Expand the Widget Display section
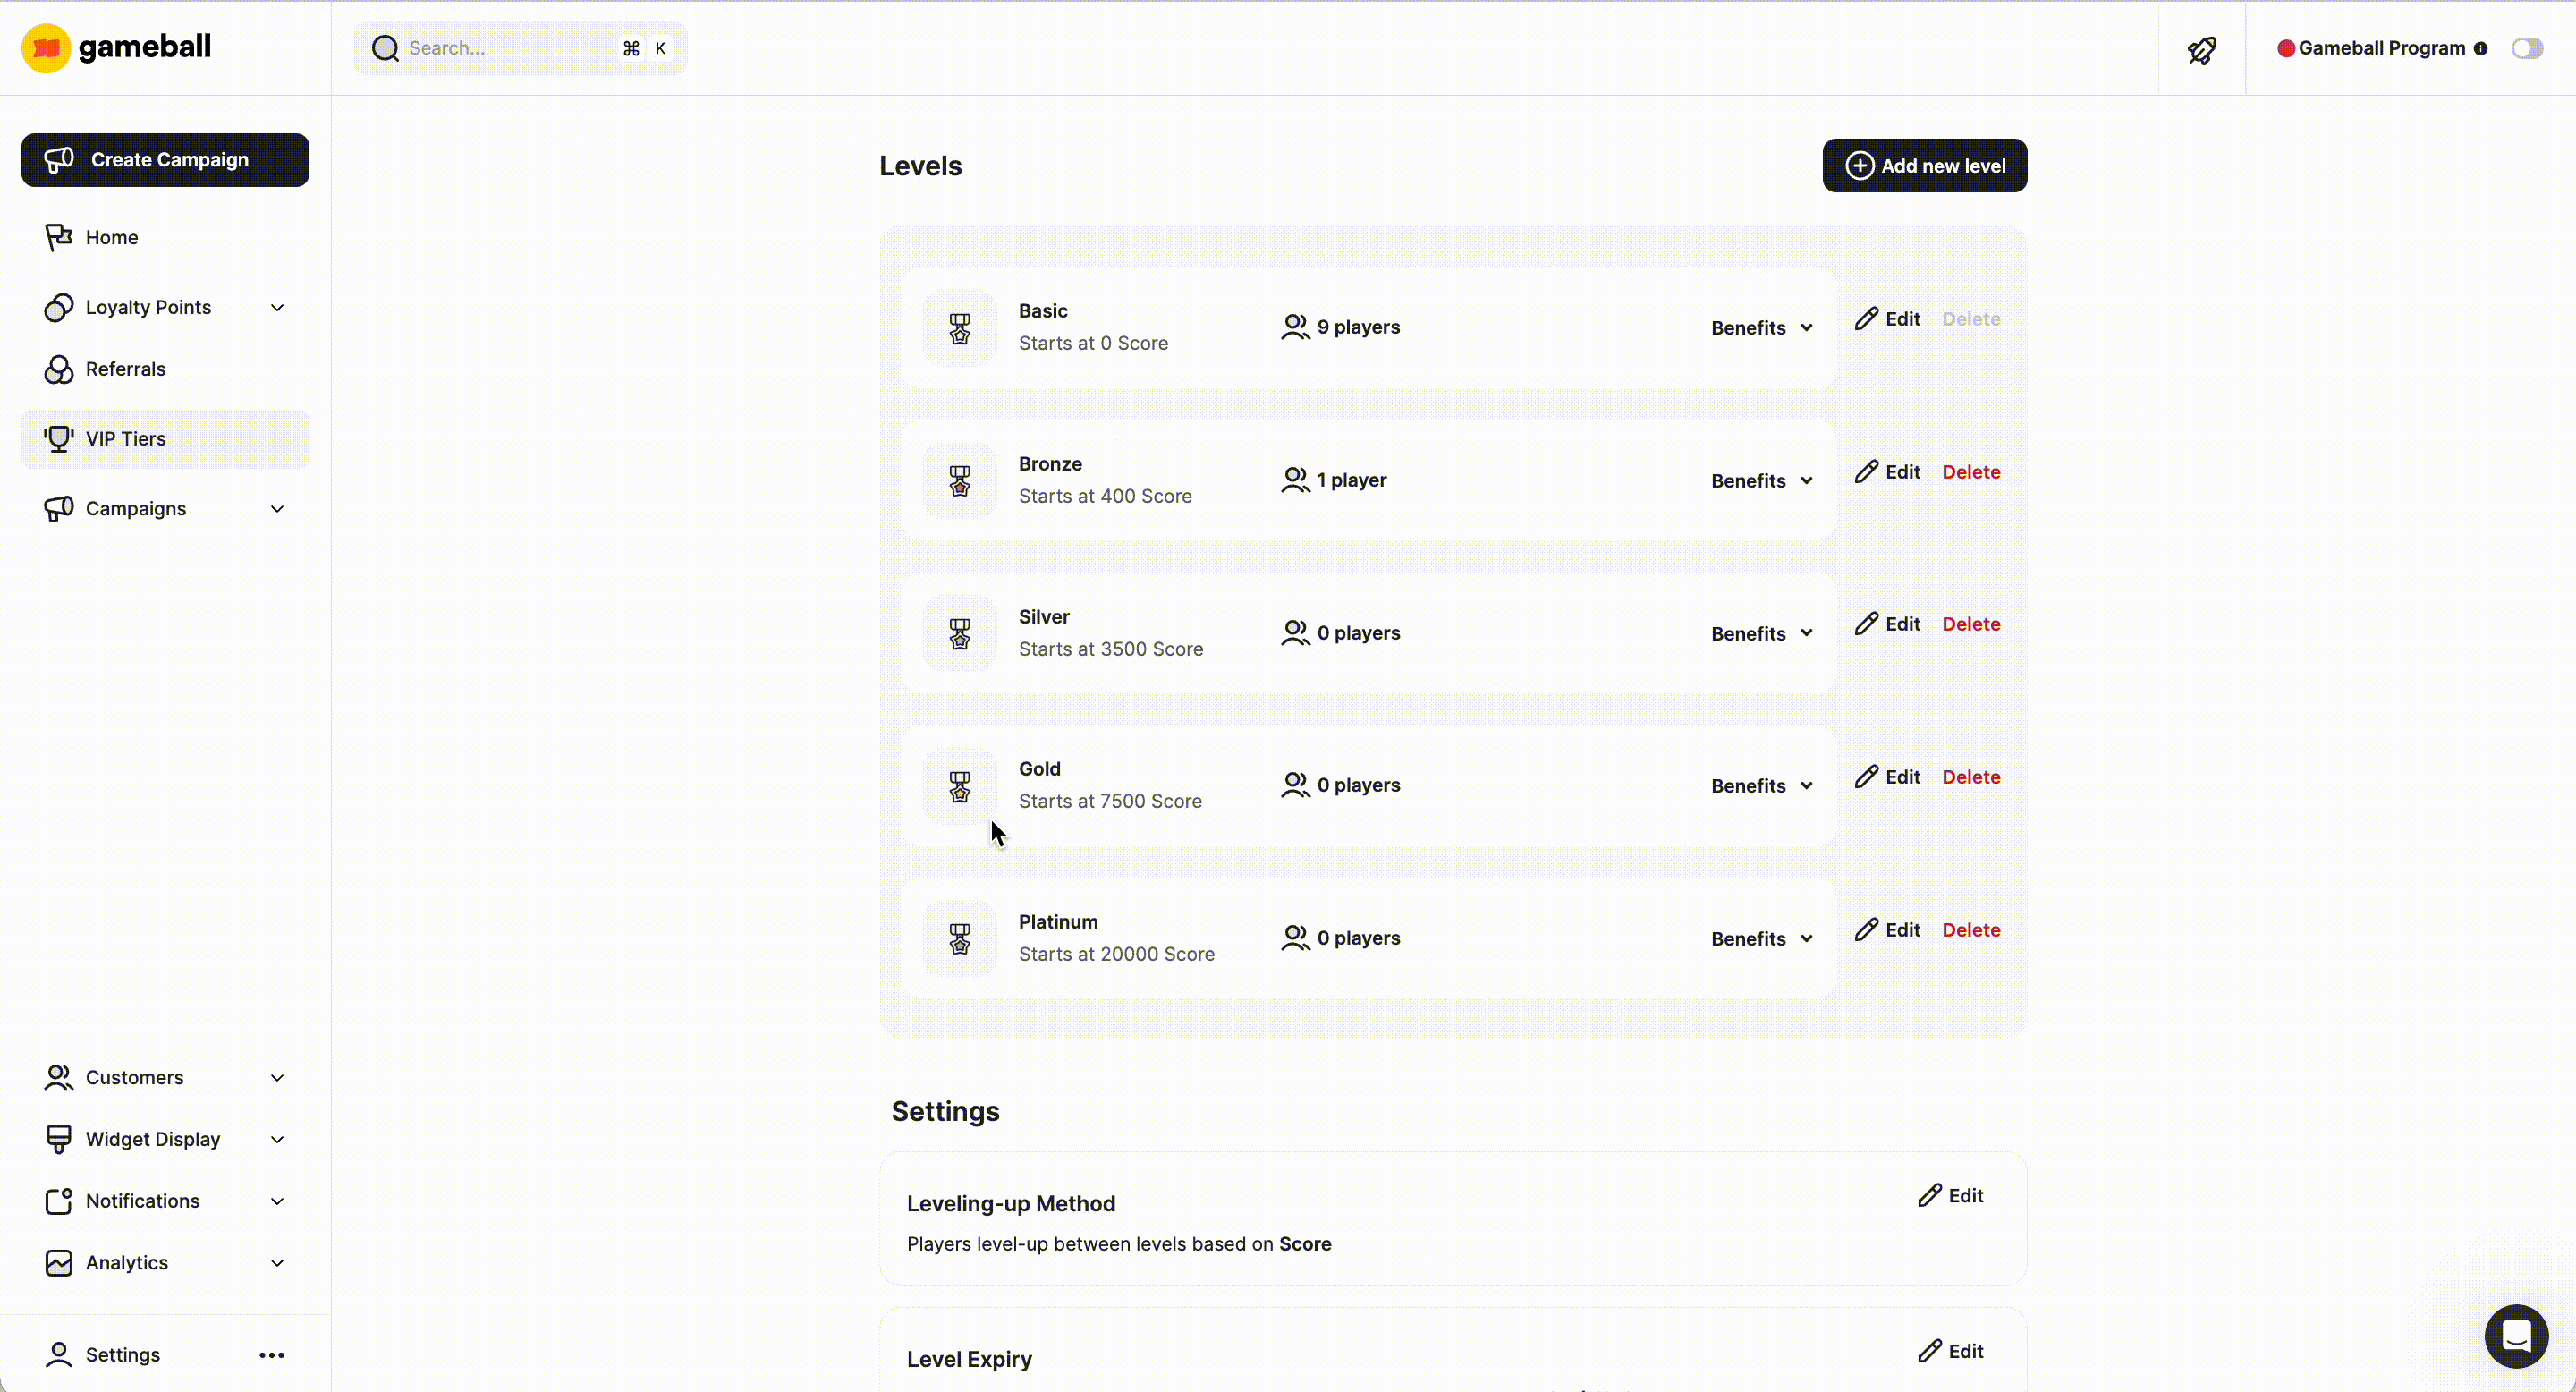 277,1139
